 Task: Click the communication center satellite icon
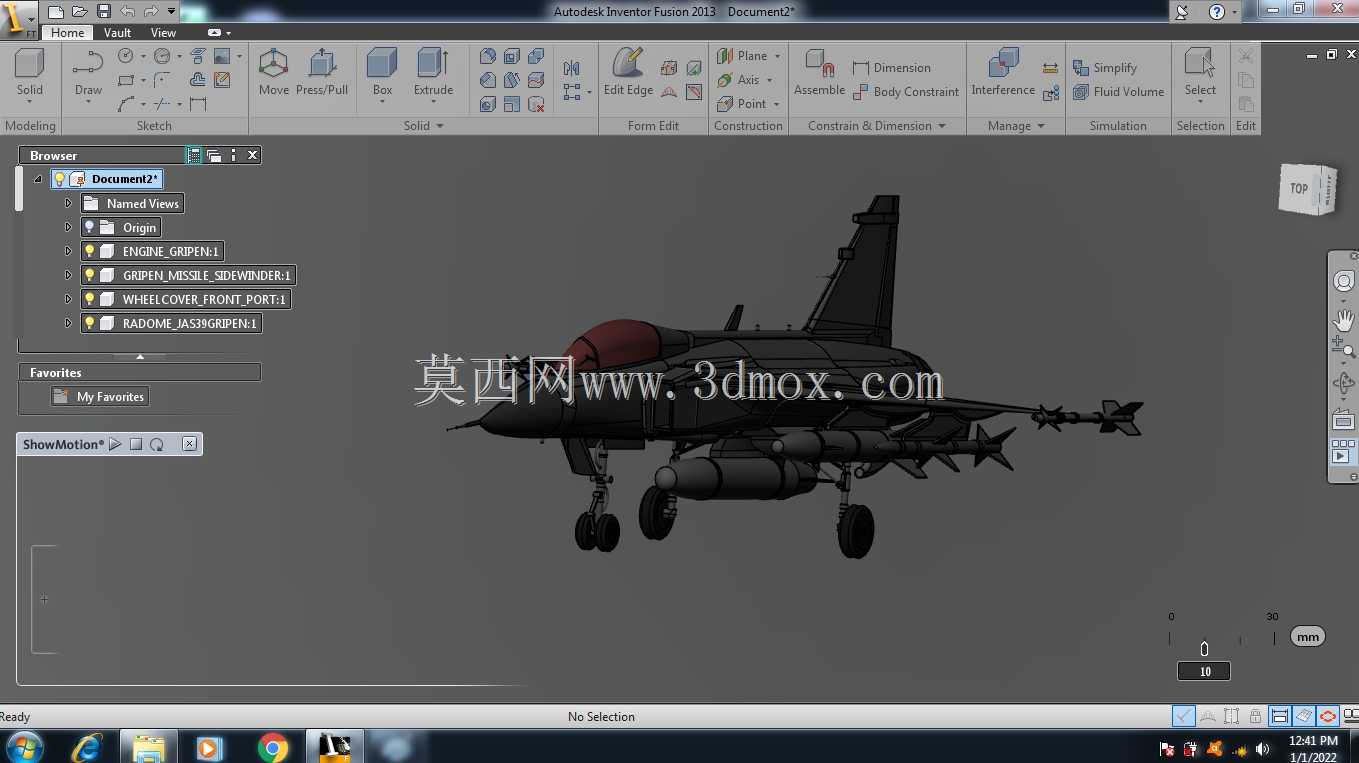tap(1183, 12)
